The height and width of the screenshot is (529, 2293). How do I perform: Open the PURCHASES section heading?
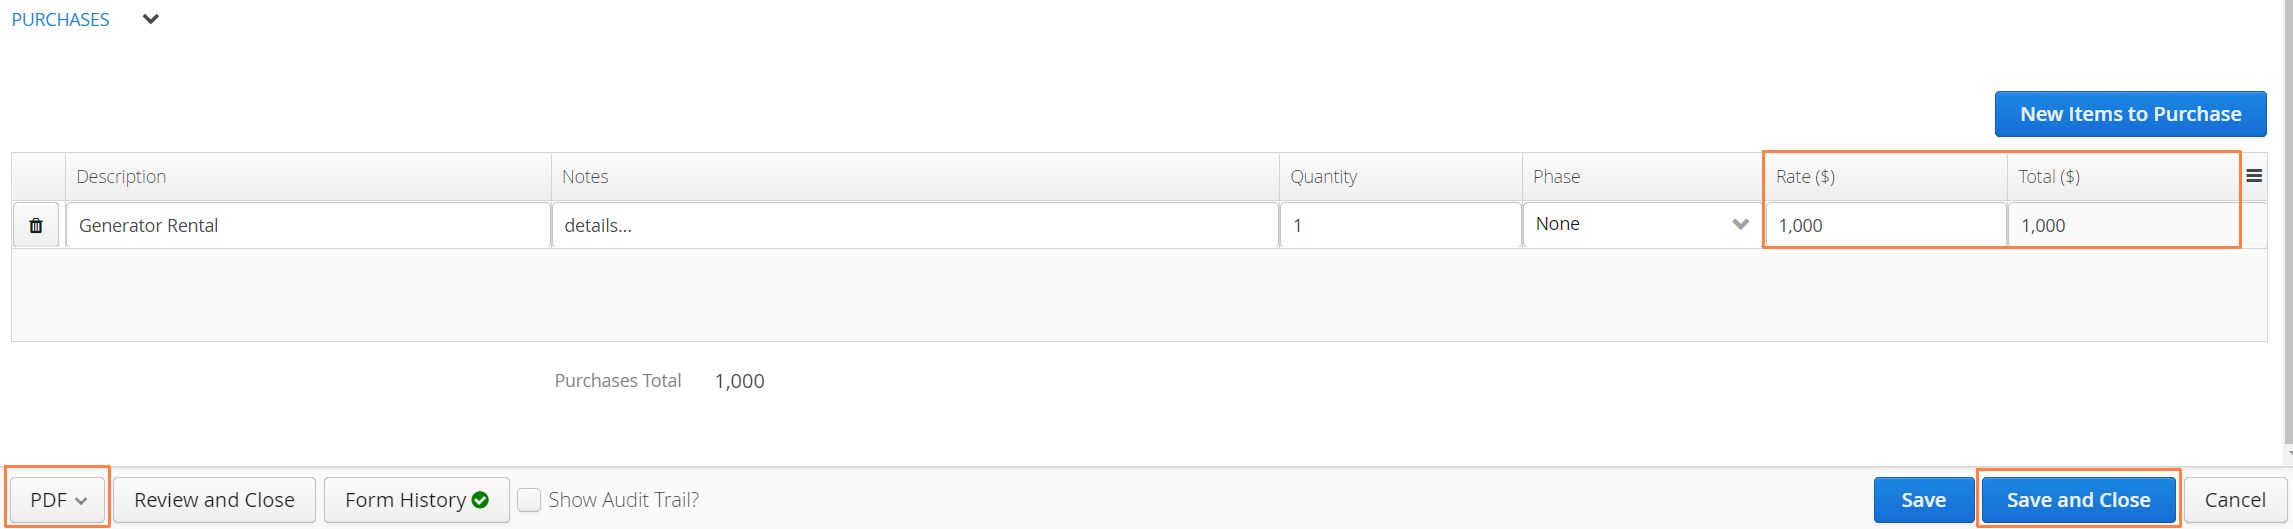click(60, 20)
